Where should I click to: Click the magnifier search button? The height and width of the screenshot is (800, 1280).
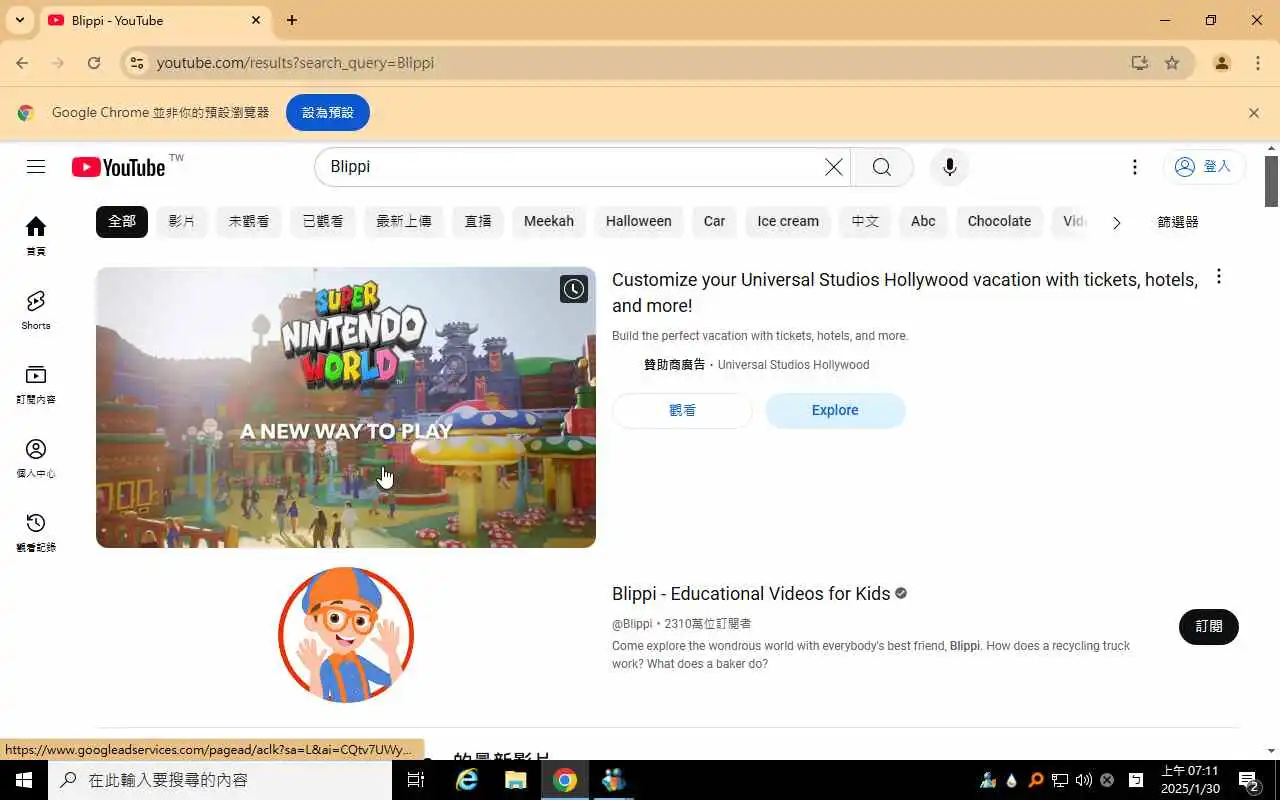pos(882,167)
